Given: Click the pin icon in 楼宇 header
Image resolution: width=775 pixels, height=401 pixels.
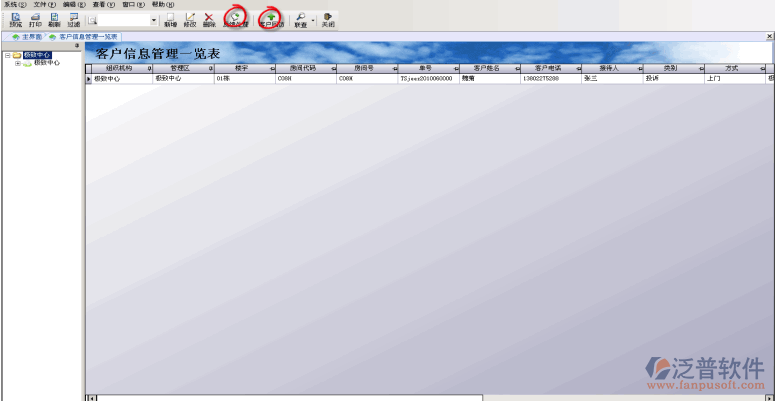Looking at the screenshot, I should coord(272,68).
